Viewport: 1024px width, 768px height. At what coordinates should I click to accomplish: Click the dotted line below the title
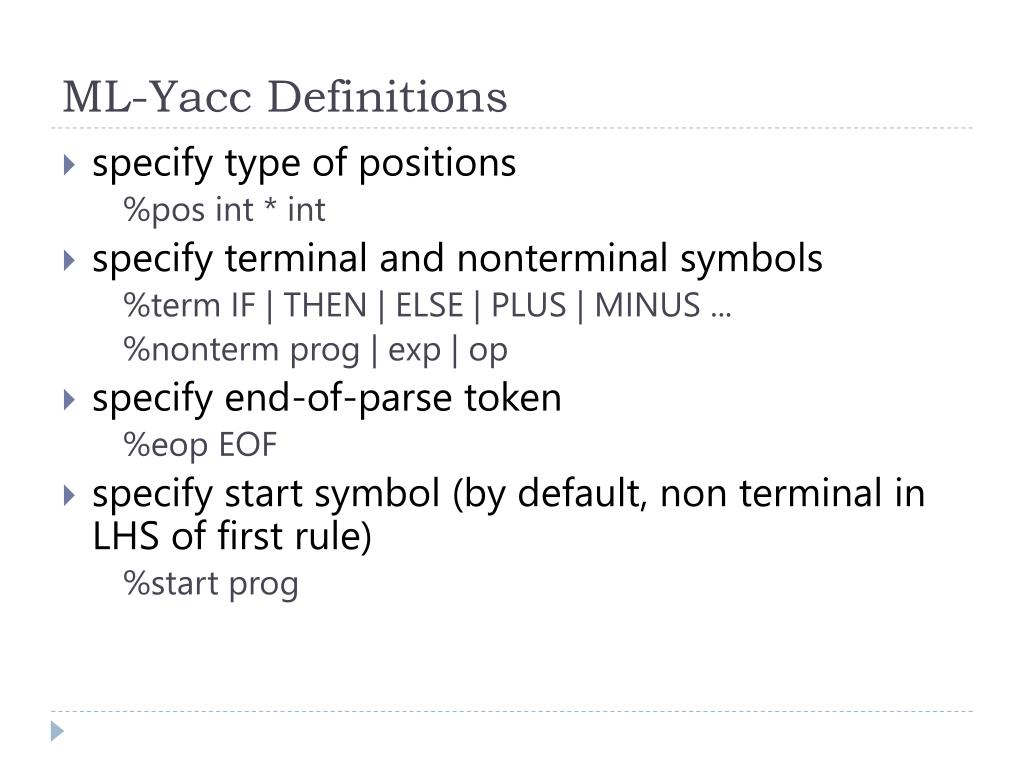(x=512, y=128)
